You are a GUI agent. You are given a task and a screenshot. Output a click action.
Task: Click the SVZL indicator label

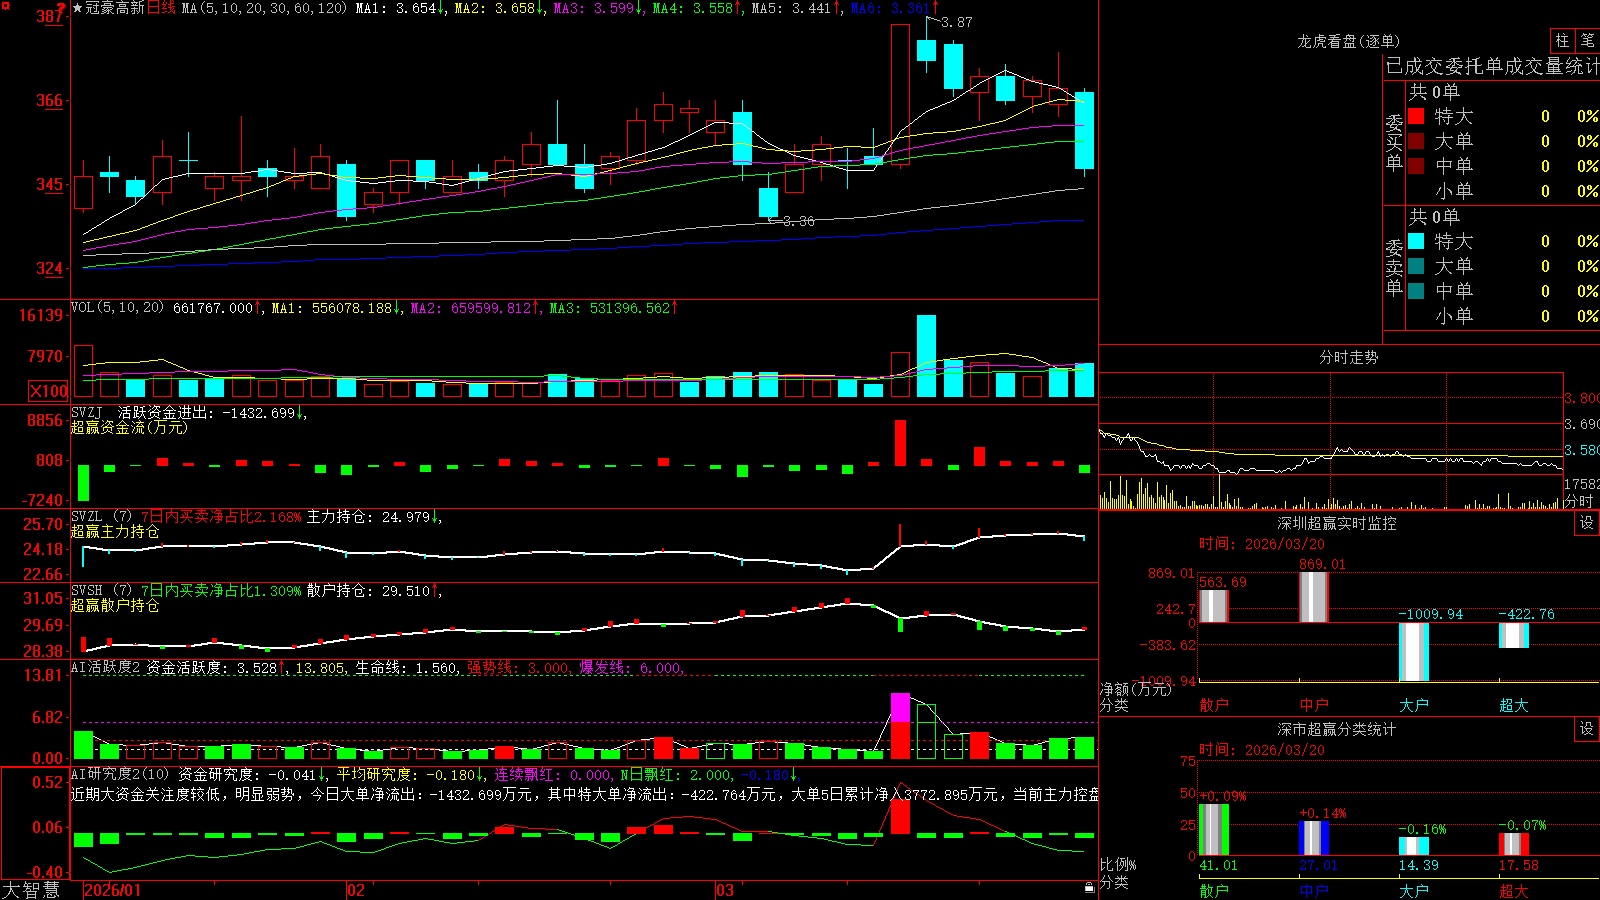(x=87, y=516)
